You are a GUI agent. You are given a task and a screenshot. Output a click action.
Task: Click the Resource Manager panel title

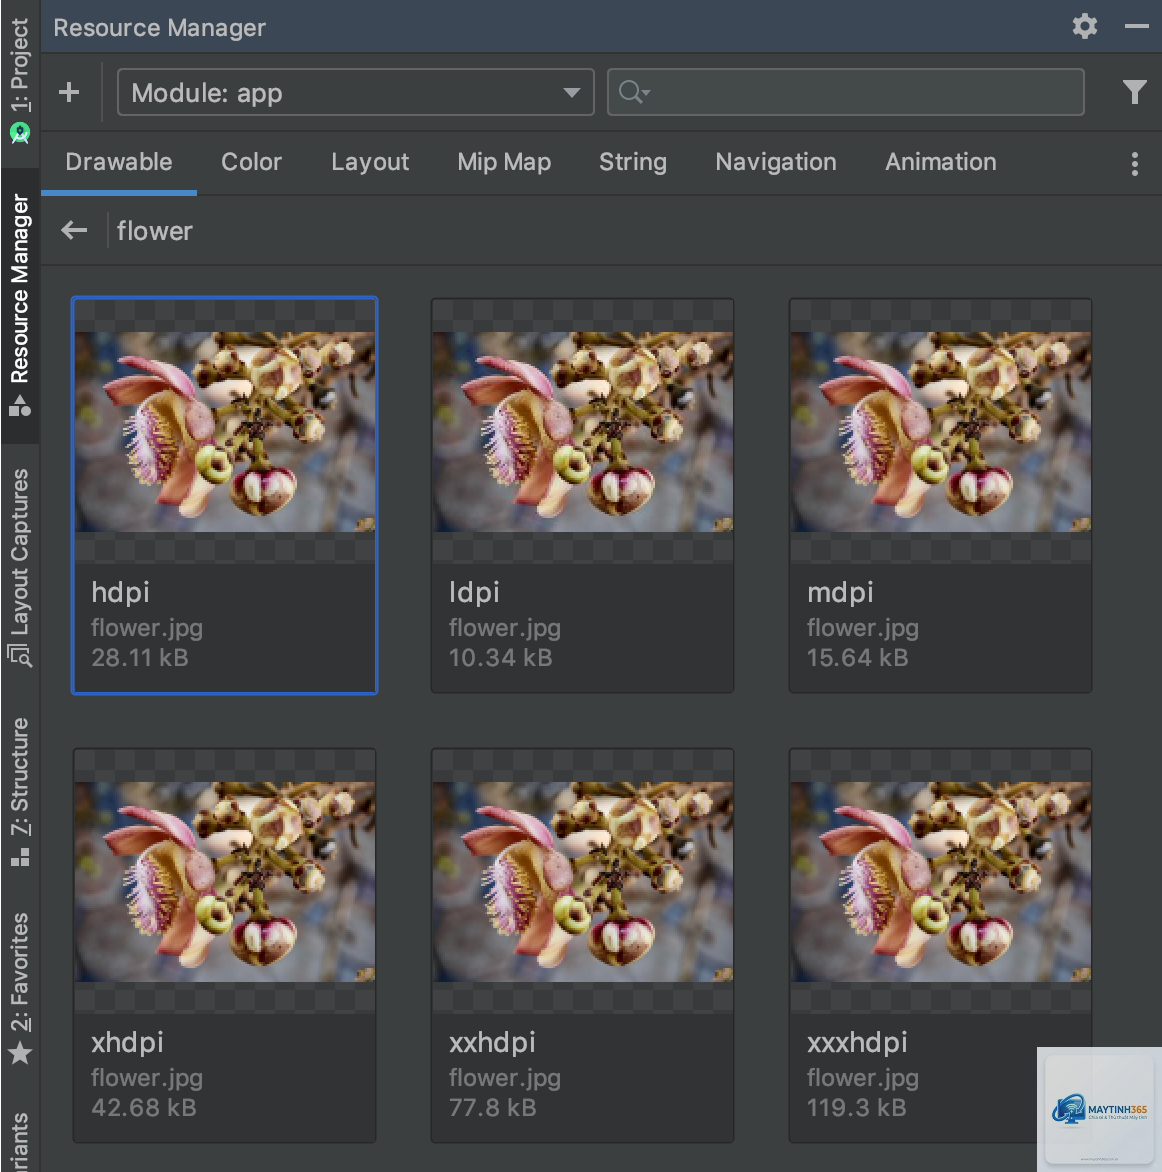(x=159, y=28)
